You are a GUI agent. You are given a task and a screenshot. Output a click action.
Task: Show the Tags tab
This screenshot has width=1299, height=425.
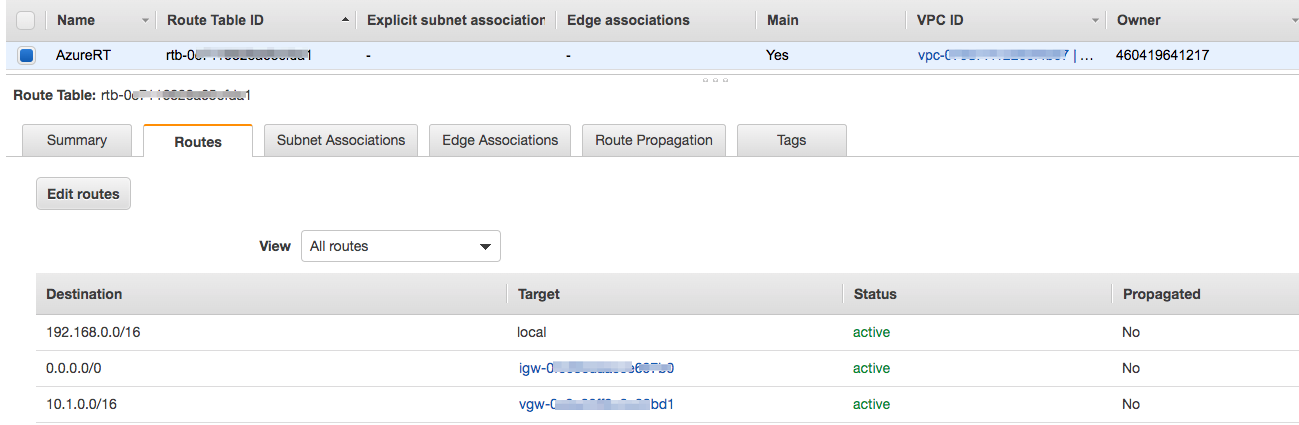click(x=791, y=140)
